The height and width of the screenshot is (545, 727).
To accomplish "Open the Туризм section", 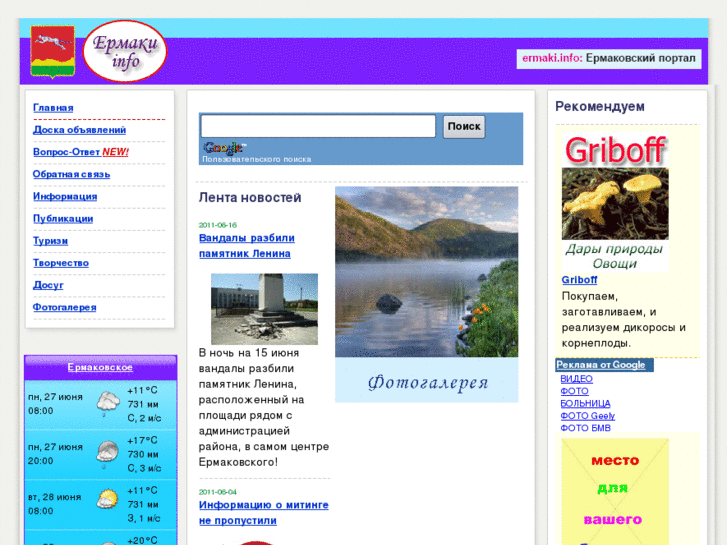I will (51, 241).
